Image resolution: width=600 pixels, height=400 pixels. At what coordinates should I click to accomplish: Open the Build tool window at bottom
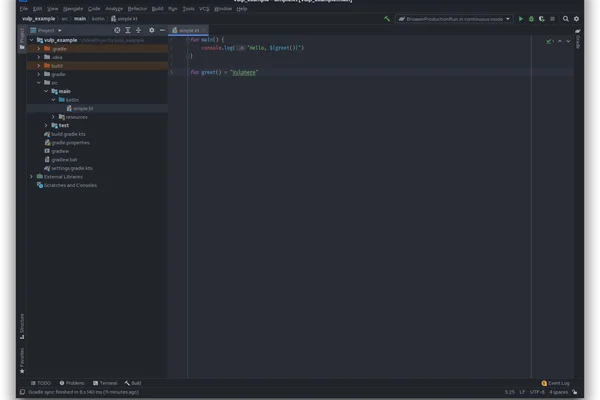click(x=133, y=383)
